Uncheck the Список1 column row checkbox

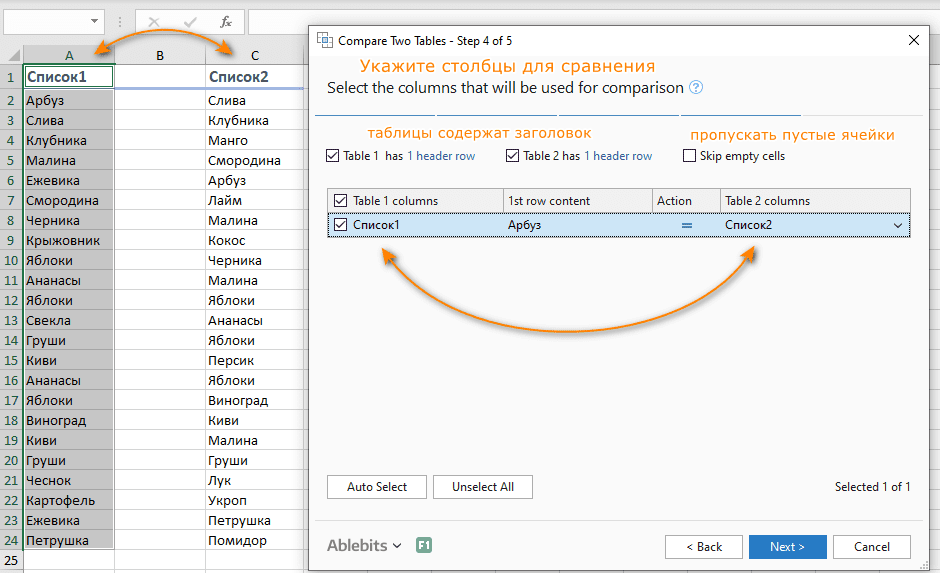pos(341,226)
